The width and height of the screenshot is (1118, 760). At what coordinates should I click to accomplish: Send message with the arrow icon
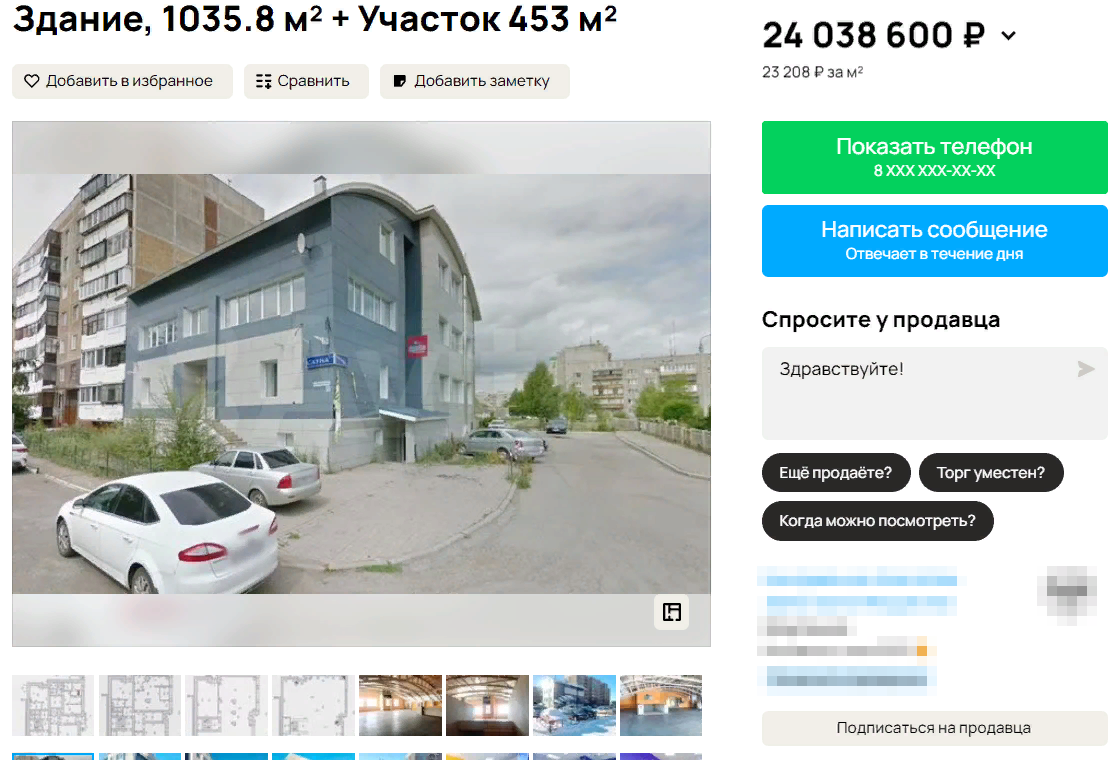(1085, 369)
